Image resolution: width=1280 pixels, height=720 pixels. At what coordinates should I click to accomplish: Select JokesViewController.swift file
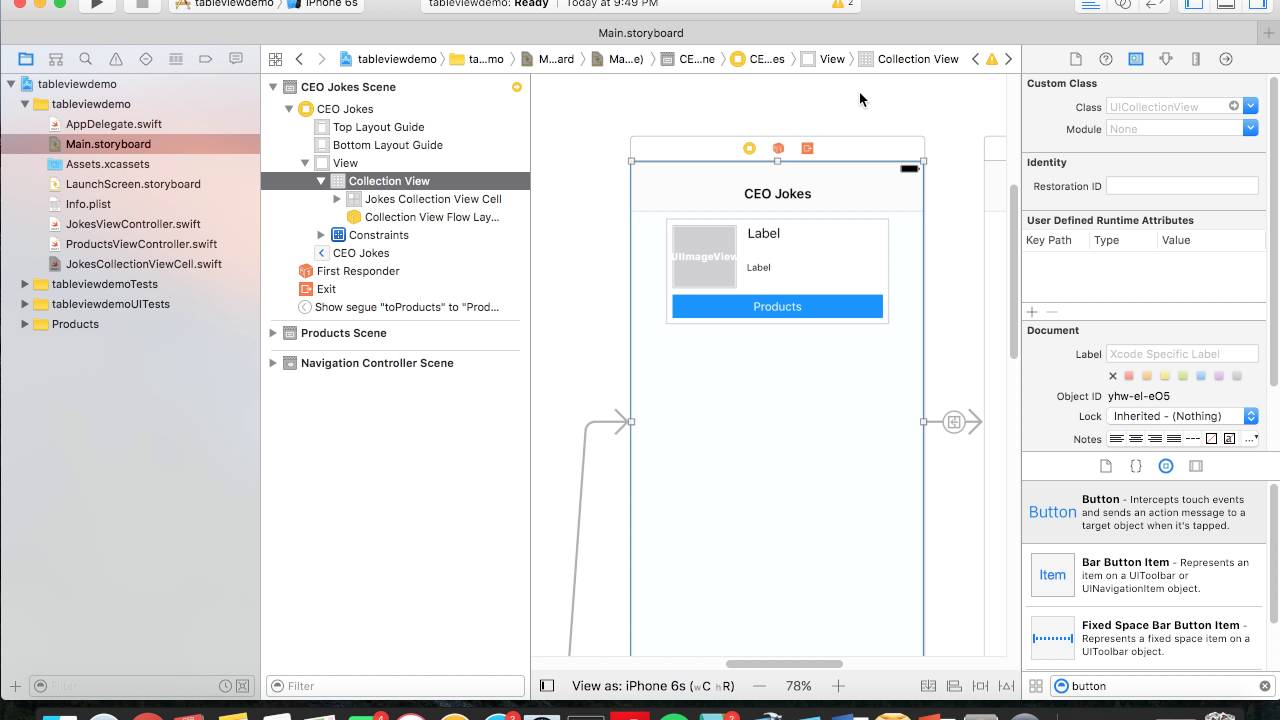tap(133, 224)
